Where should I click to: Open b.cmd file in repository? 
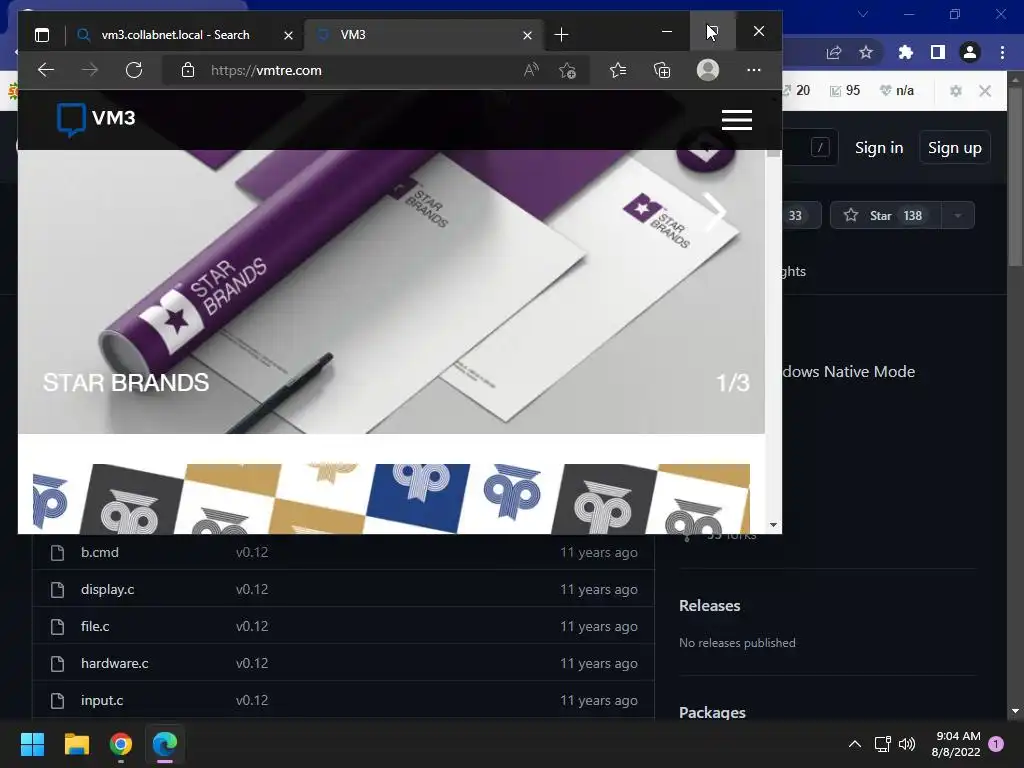pyautogui.click(x=100, y=552)
